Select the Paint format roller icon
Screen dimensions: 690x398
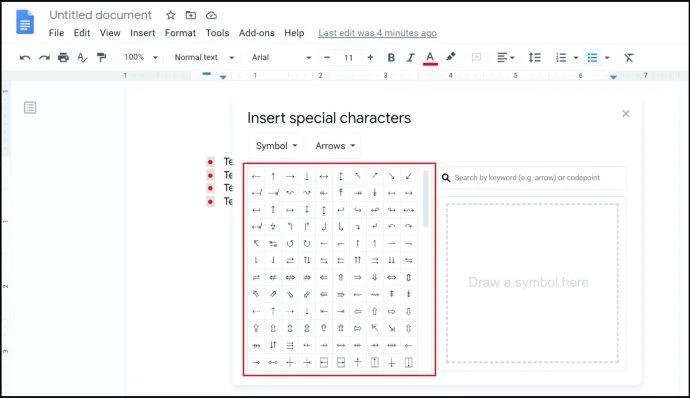pos(102,58)
